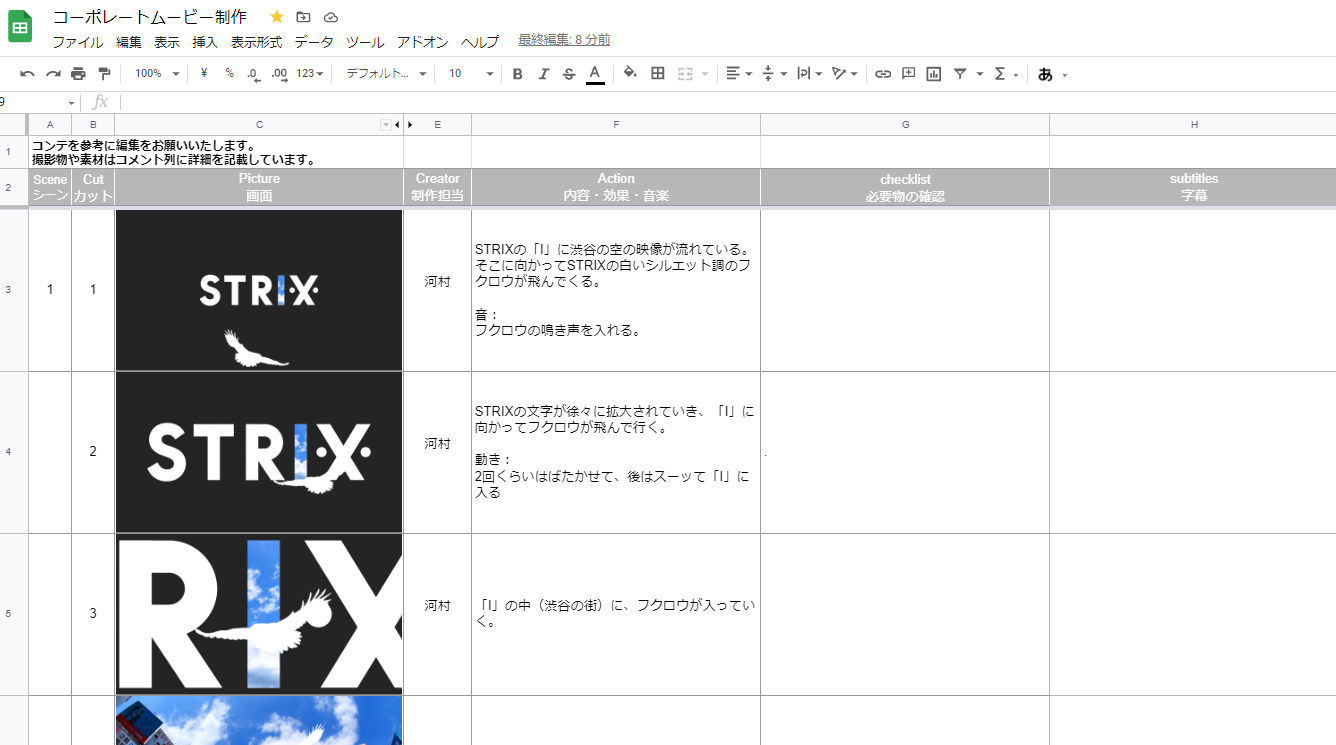Decrease decimal places
The image size is (1336, 745).
(x=253, y=74)
